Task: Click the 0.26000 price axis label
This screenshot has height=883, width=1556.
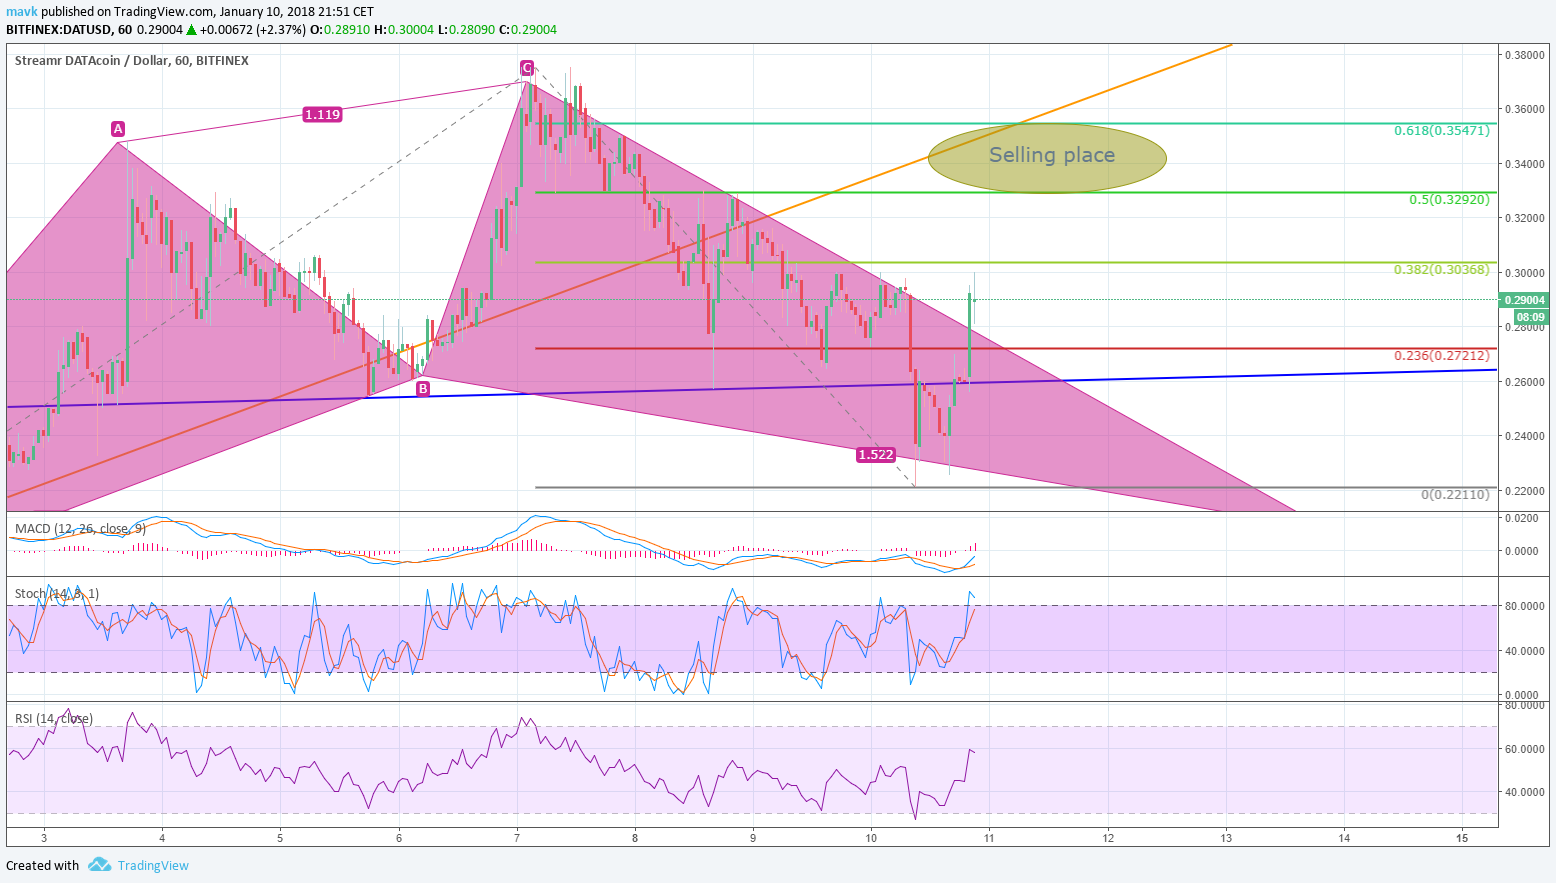Action: tap(1525, 382)
